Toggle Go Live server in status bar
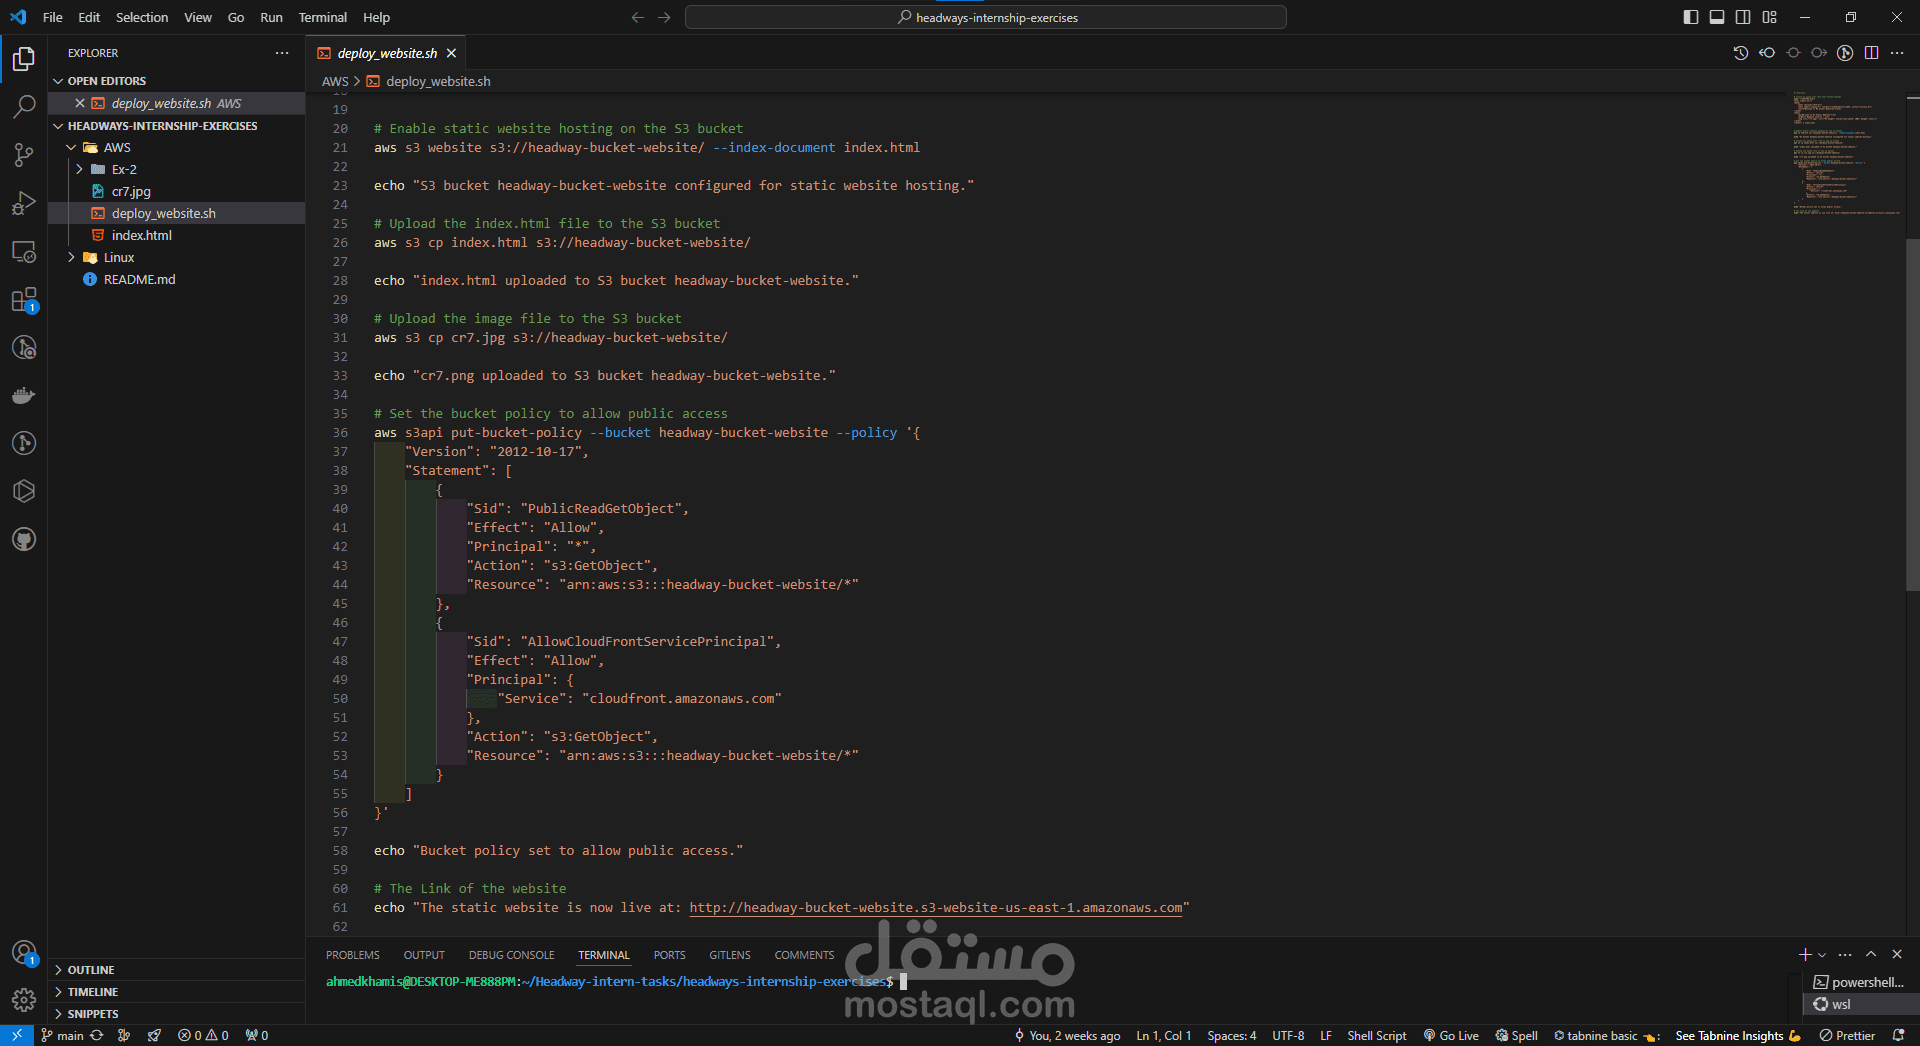 (1451, 1035)
